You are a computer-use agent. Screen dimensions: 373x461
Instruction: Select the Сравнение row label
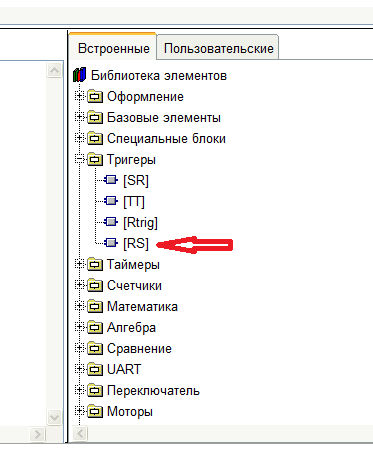139,349
